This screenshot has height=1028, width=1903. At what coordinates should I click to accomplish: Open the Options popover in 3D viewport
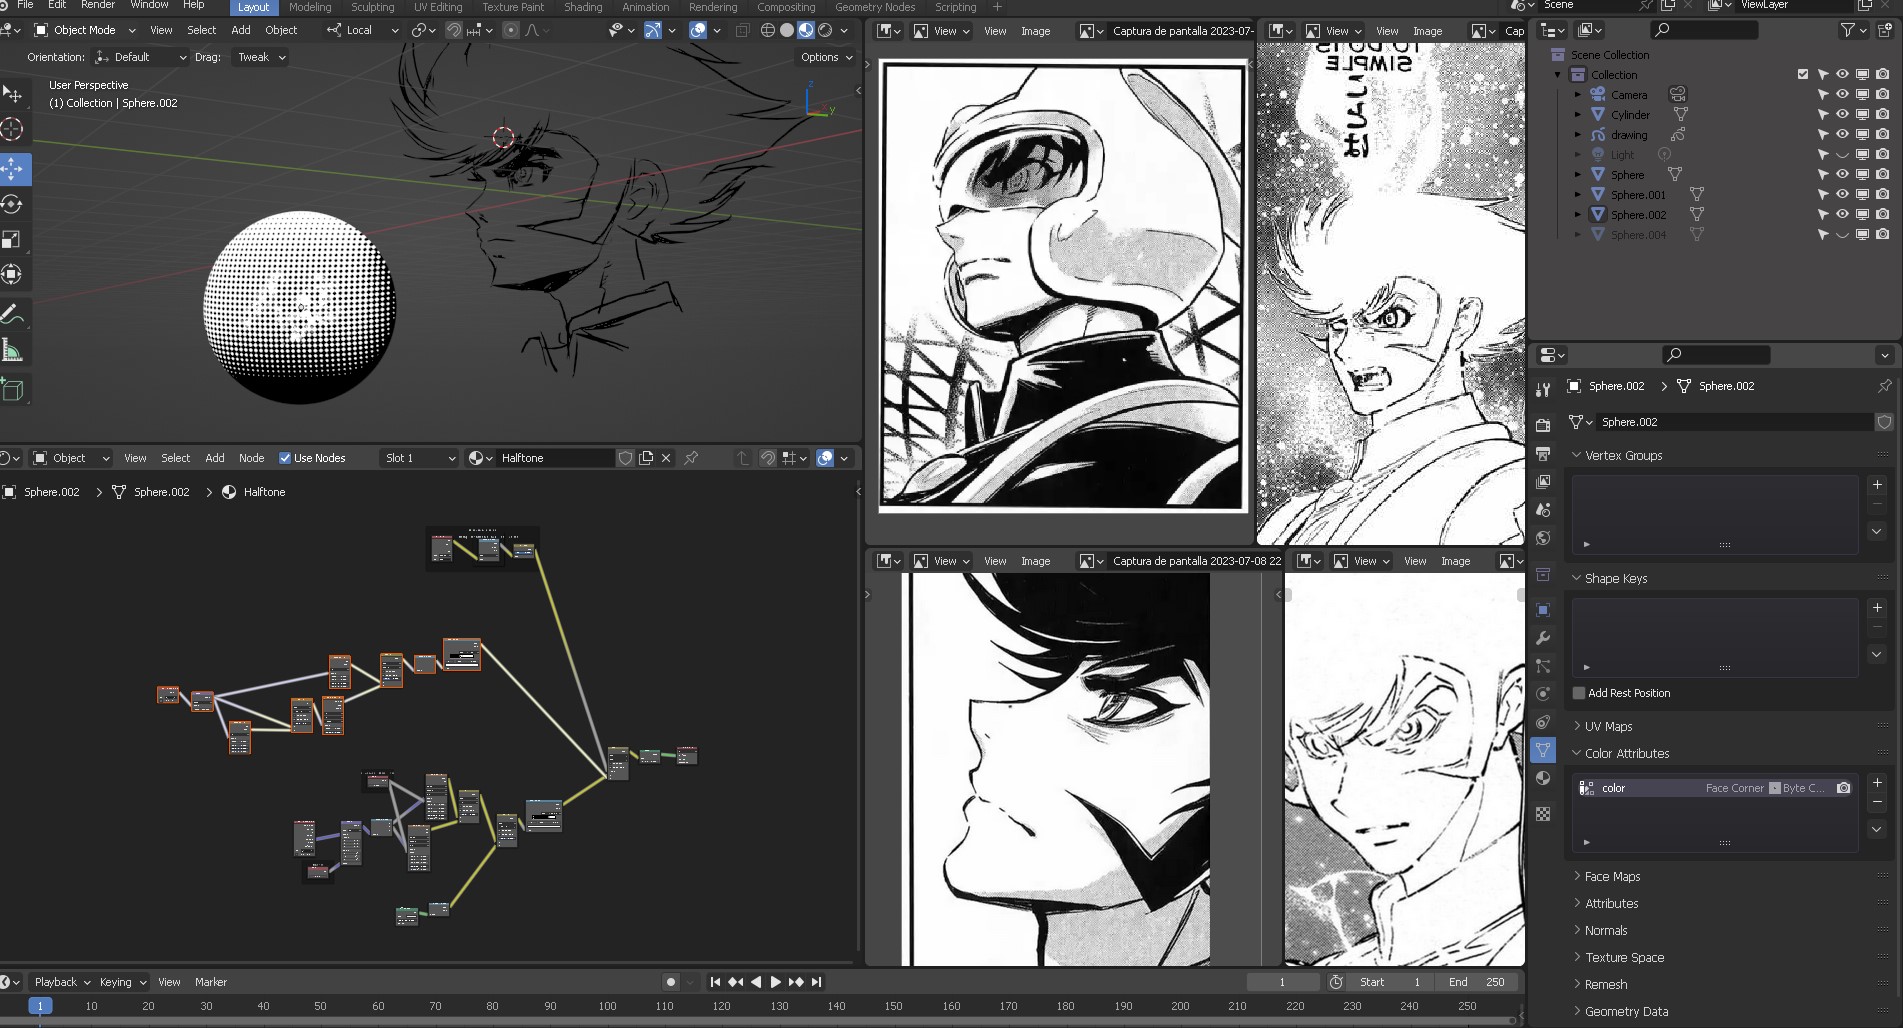(x=826, y=57)
